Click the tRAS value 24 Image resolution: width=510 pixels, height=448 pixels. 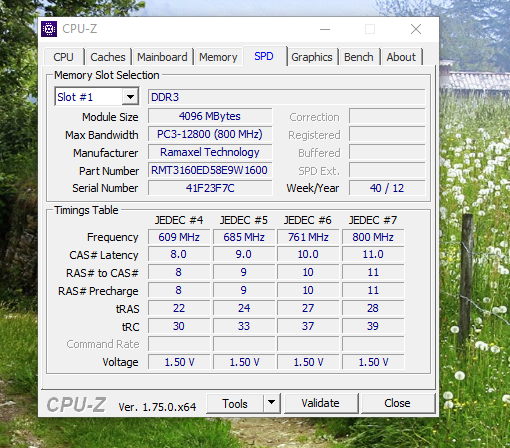tap(244, 308)
